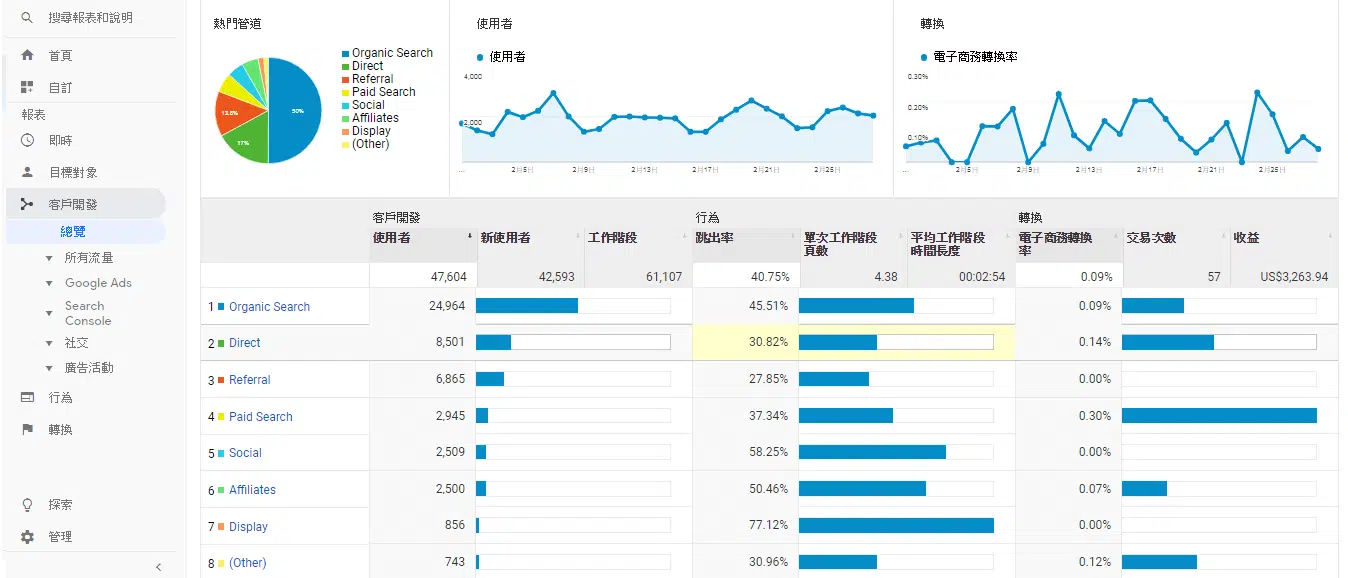Open the 新使用者 column dropdown

click(x=578, y=238)
